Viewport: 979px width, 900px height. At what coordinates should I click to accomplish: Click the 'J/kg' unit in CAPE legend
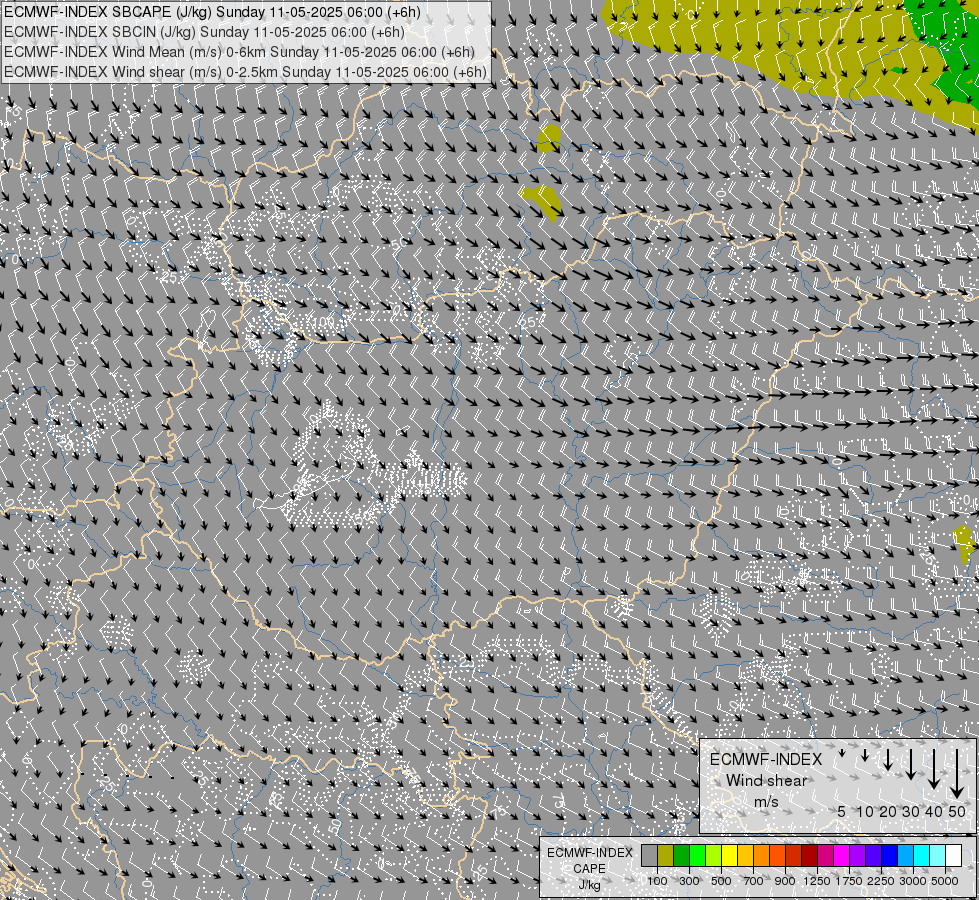point(589,885)
